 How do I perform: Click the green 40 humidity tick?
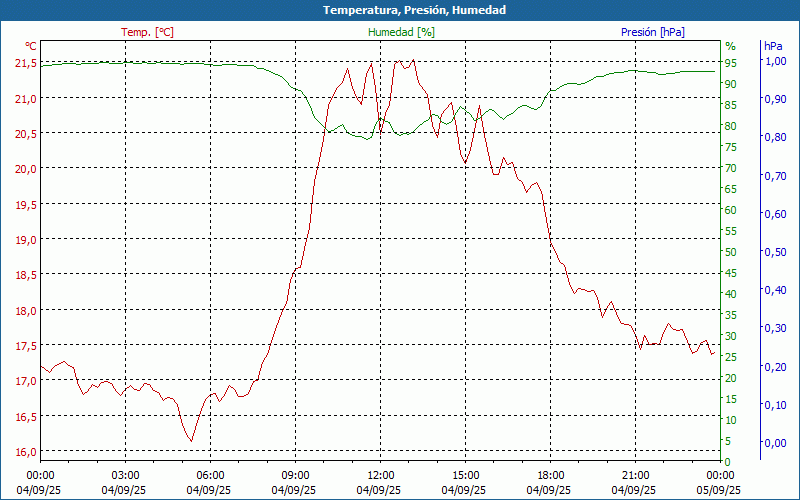tap(731, 294)
